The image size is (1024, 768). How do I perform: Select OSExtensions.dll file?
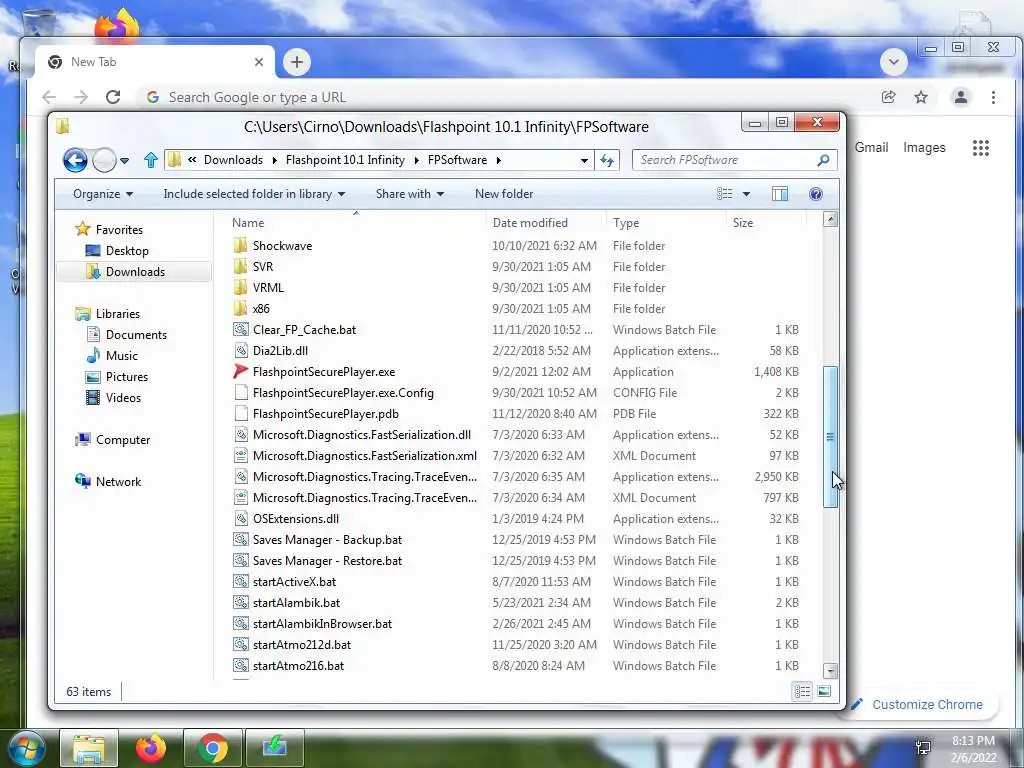coord(295,519)
